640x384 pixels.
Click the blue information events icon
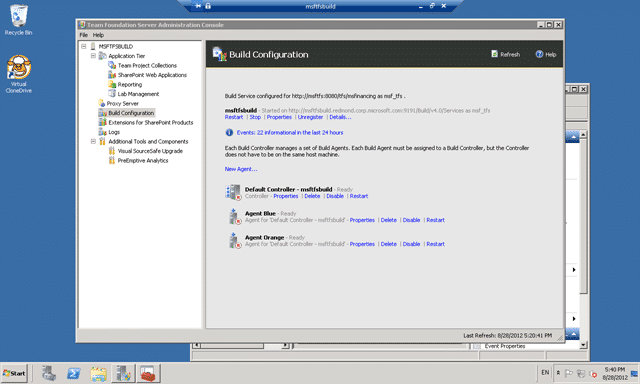point(229,132)
